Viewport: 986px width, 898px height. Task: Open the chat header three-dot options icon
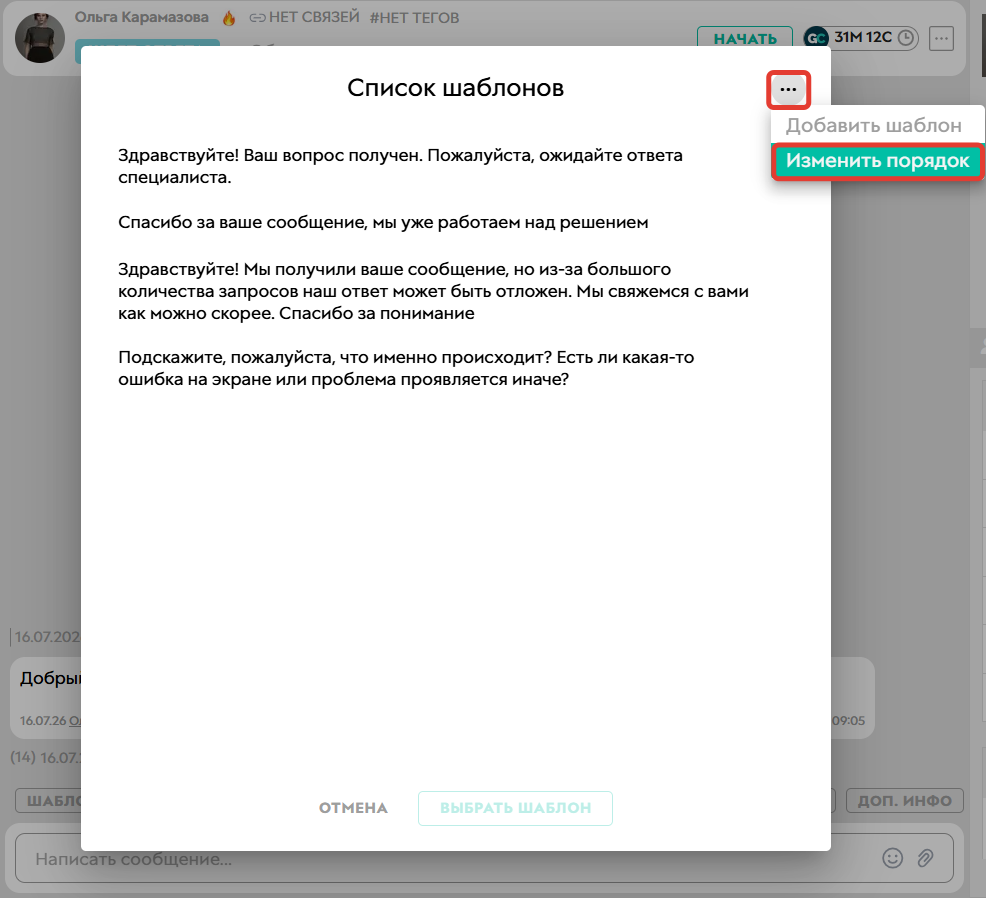(x=941, y=38)
